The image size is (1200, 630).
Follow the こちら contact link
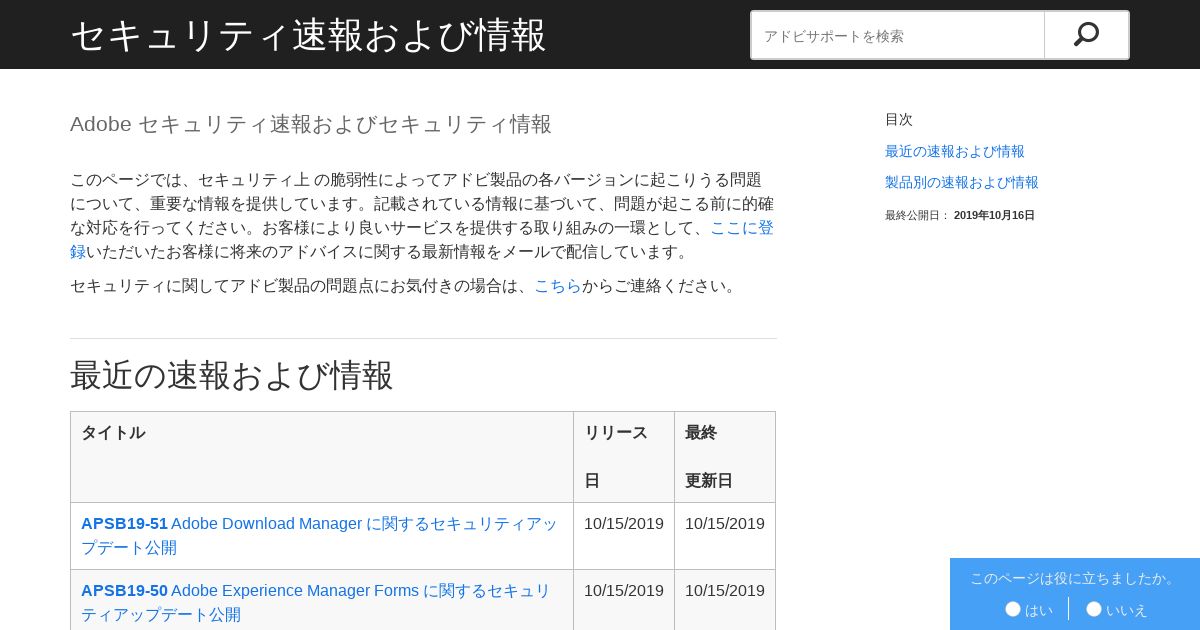coord(558,285)
